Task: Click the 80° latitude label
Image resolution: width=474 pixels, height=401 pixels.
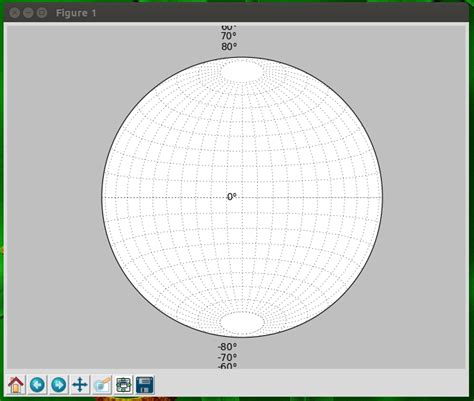Action: pyautogui.click(x=229, y=47)
